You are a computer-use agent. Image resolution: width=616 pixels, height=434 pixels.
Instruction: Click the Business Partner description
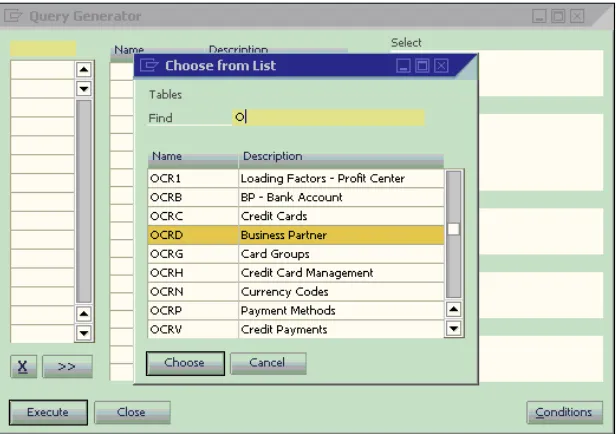[x=284, y=235]
